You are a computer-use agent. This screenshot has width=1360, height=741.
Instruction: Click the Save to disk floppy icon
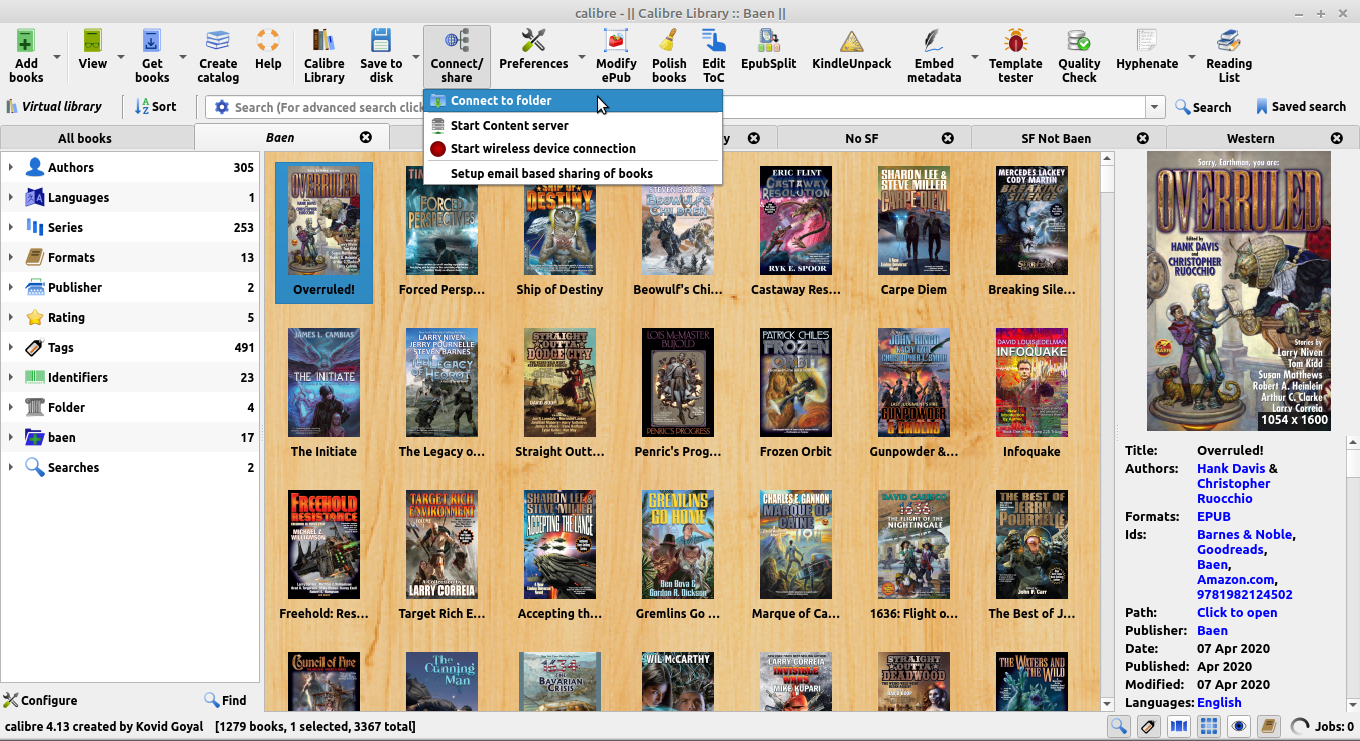click(x=381, y=41)
